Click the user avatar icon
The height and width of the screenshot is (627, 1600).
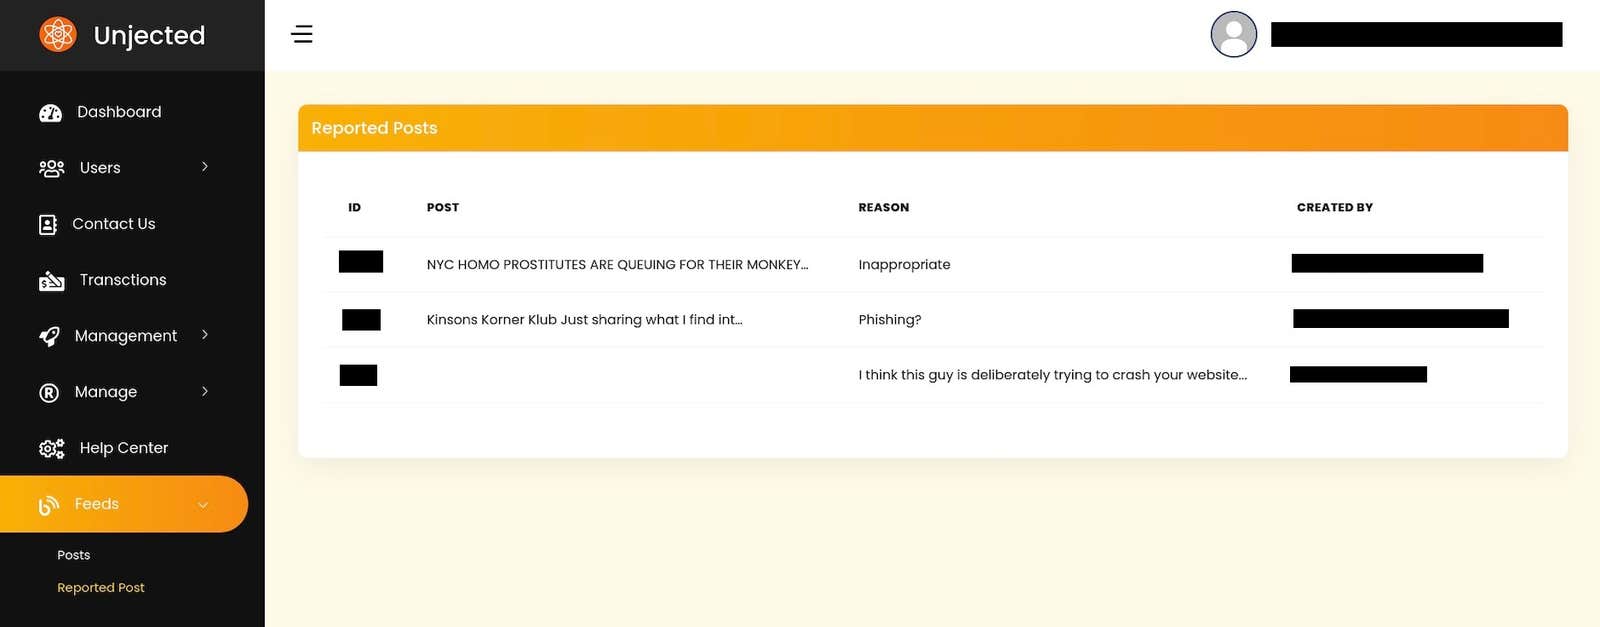1233,35
